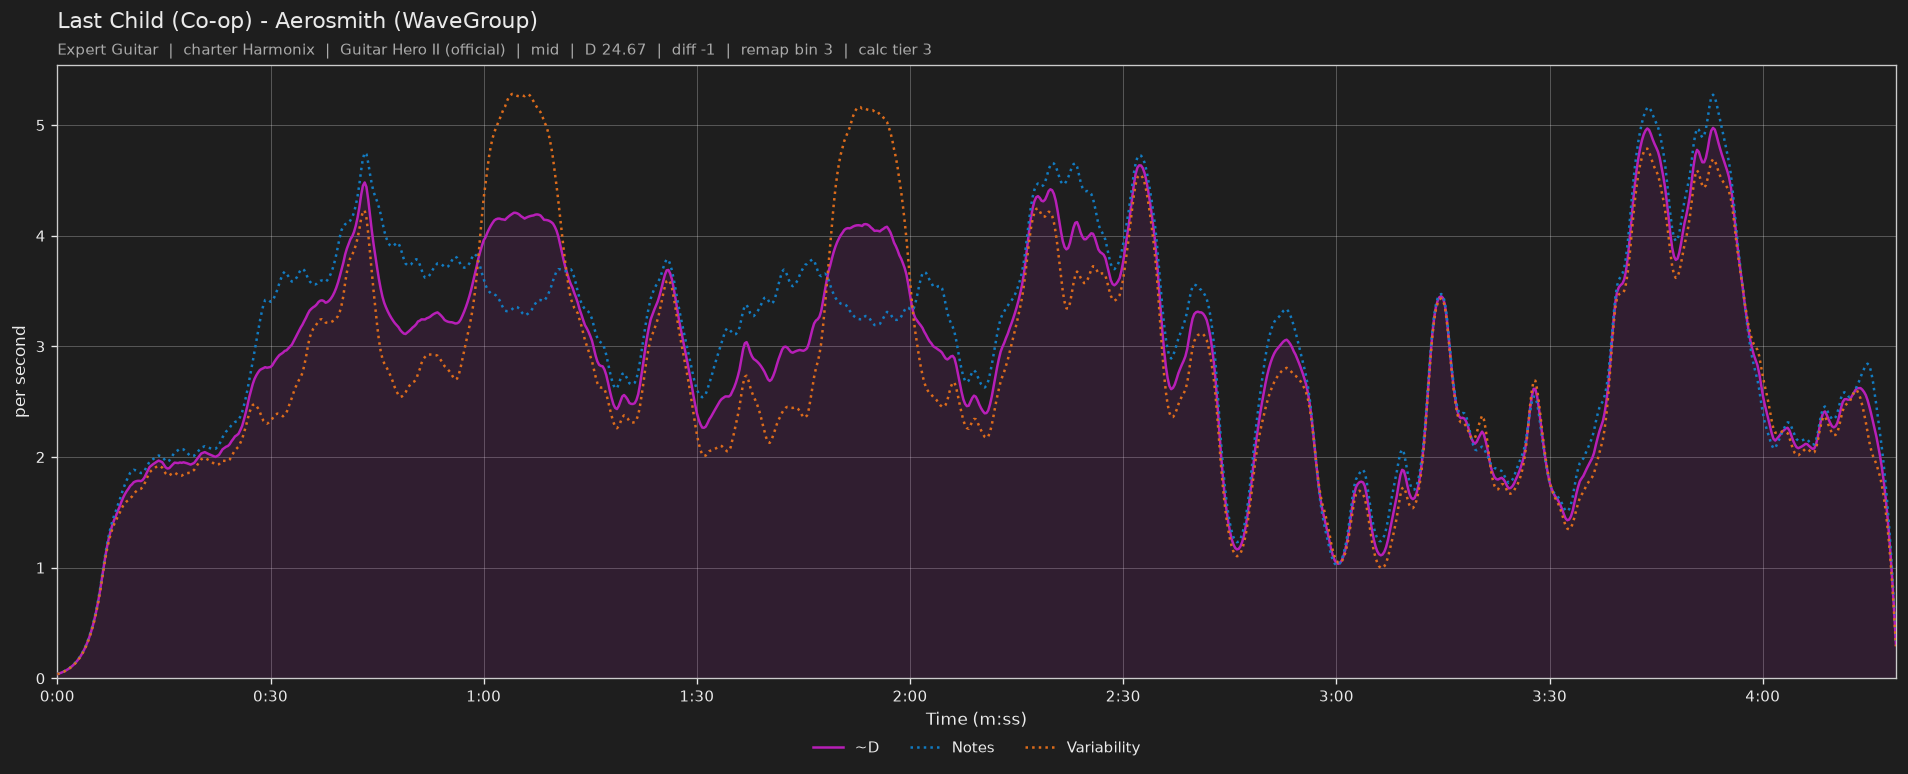
Task: Click the chart title "Last Child (Co-op) - Aerosmith (WaveGroup)"
Action: point(297,21)
